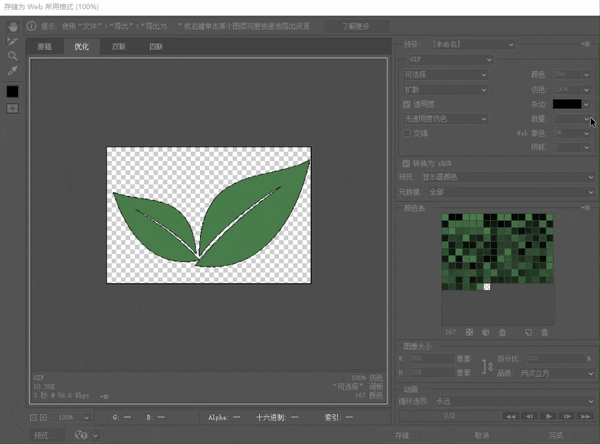The image size is (600, 444).
Task: Switch to the 原稿 tab
Action: (x=44, y=47)
